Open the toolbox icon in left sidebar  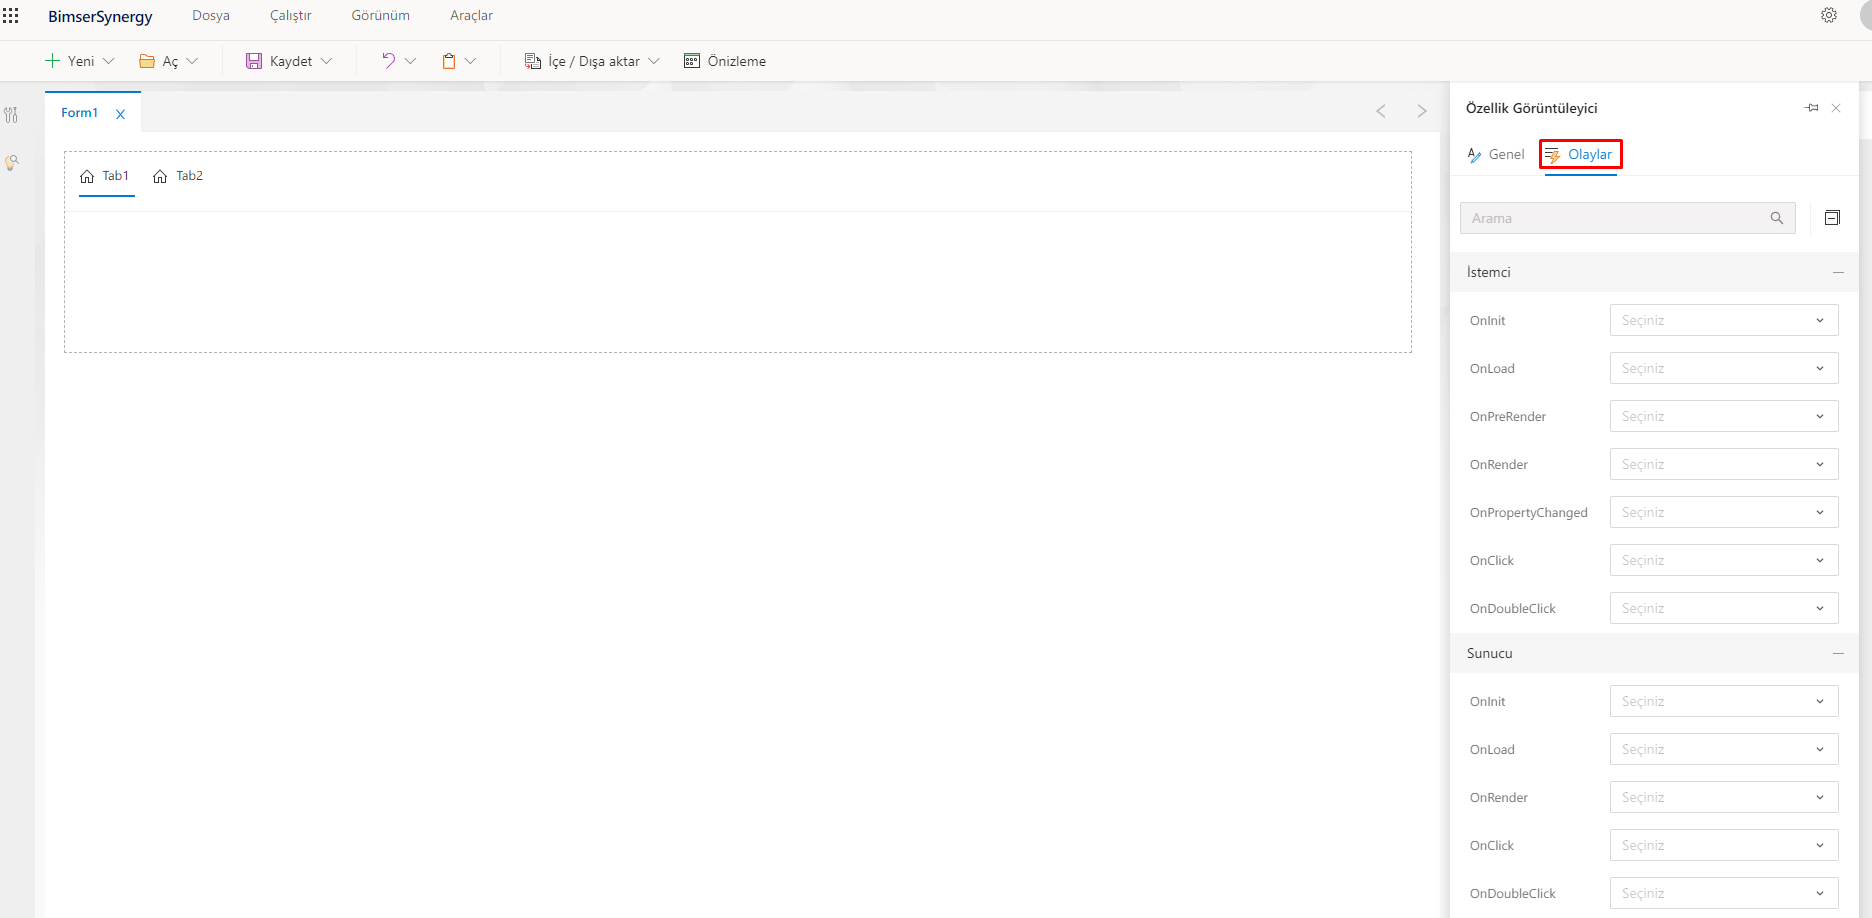(x=11, y=115)
